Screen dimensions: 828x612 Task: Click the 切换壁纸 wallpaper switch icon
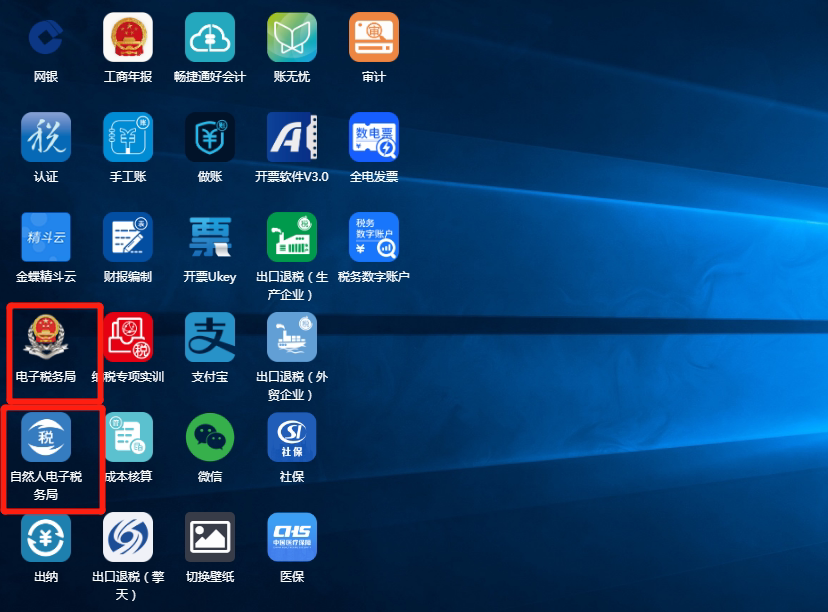click(x=210, y=537)
